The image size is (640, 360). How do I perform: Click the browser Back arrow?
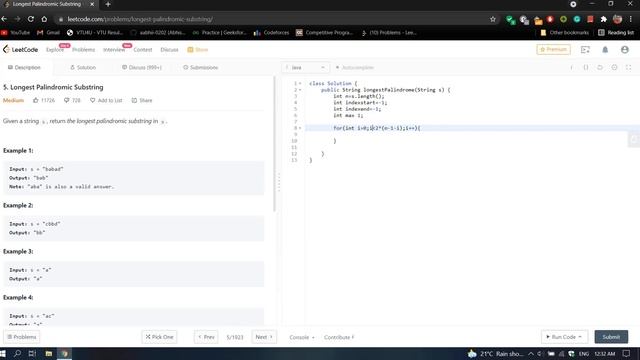tap(4, 19)
